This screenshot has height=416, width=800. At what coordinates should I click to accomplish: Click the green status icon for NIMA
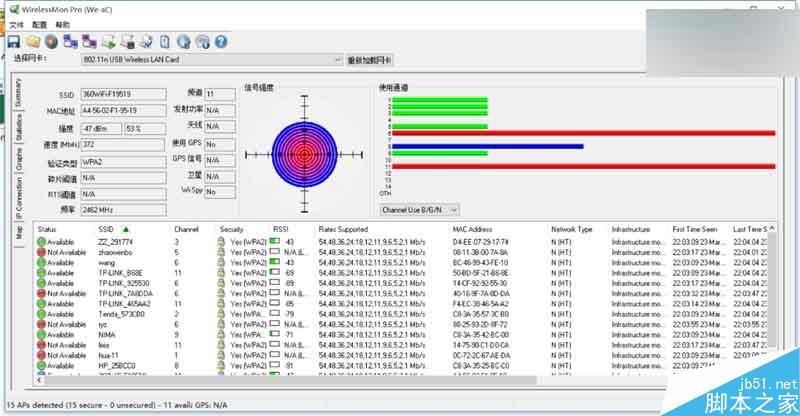click(41, 335)
